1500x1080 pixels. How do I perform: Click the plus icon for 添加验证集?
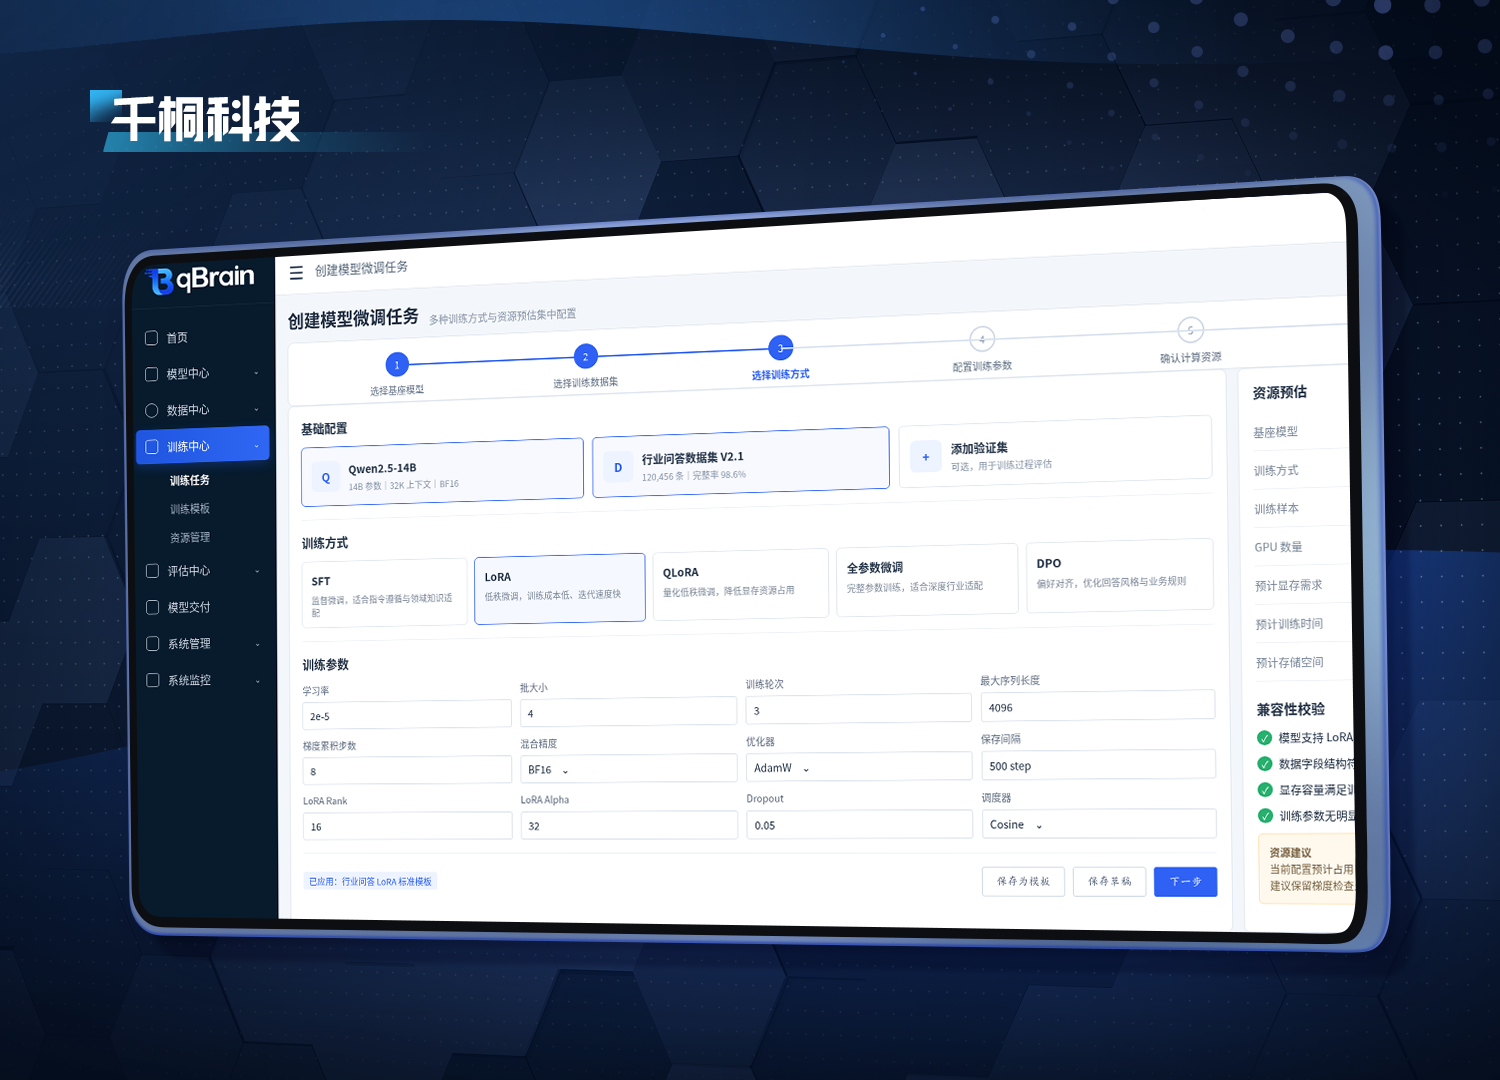tap(926, 457)
